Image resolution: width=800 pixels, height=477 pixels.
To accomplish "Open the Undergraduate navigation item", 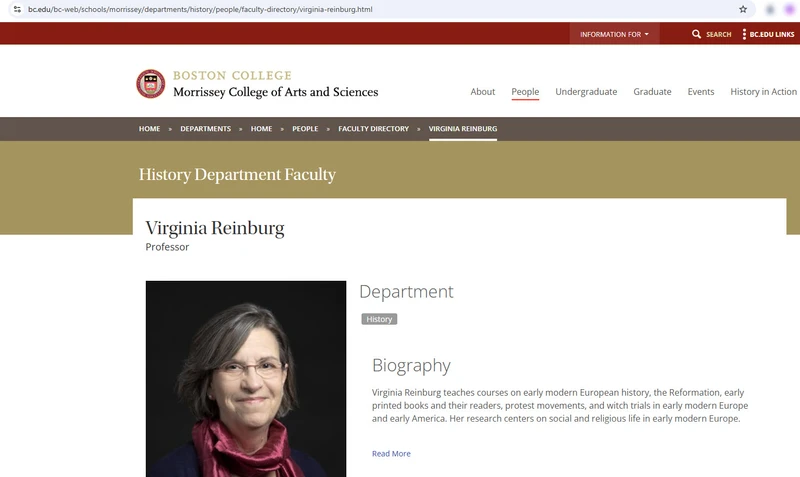I will tap(586, 92).
